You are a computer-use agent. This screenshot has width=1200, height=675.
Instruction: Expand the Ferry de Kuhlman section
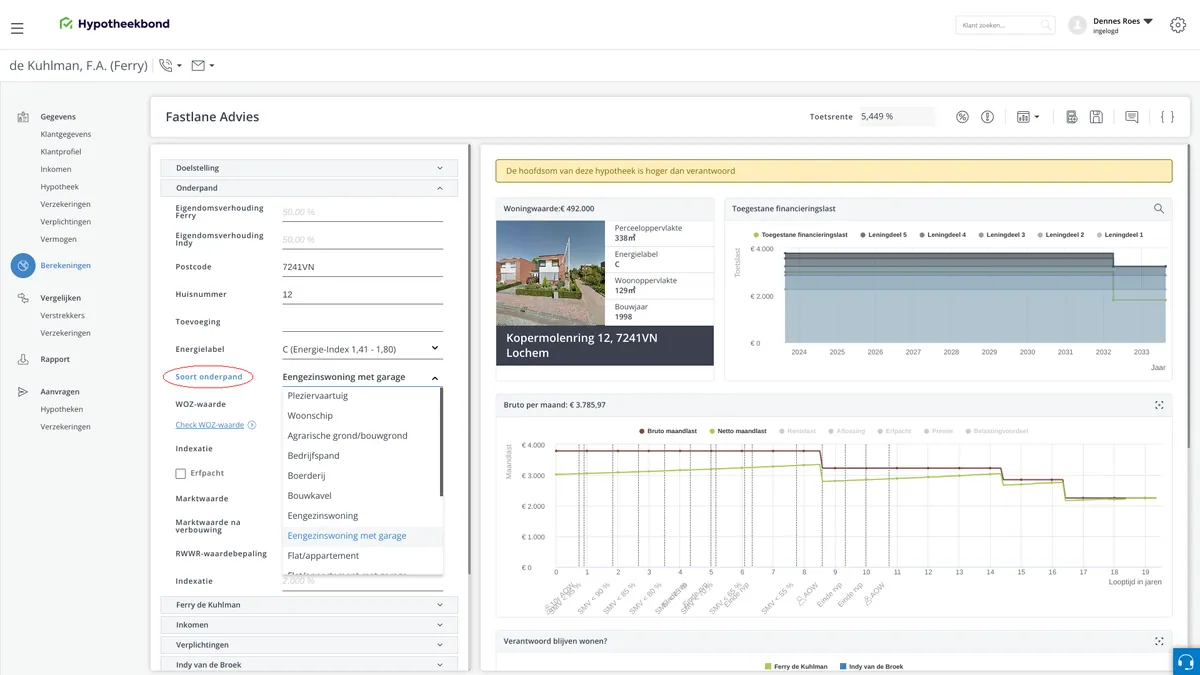(309, 605)
